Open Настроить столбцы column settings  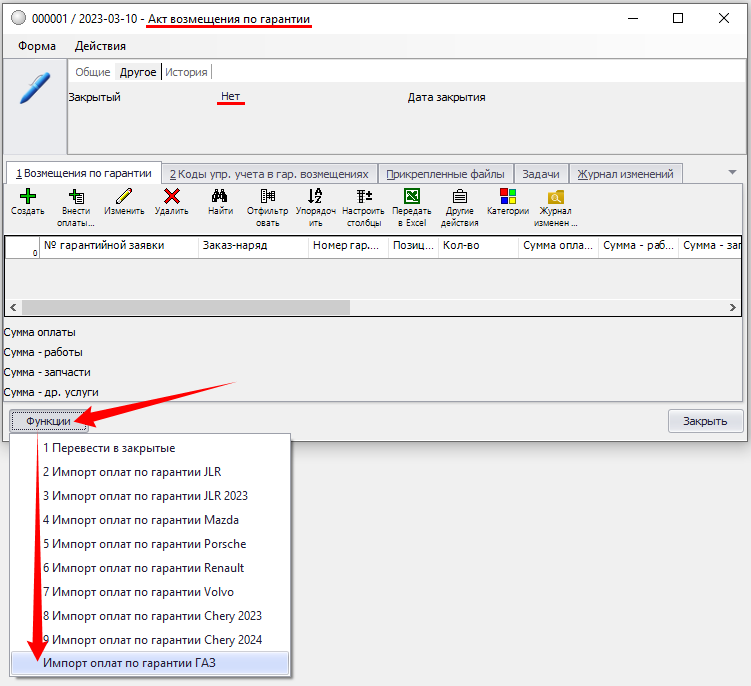coord(363,197)
